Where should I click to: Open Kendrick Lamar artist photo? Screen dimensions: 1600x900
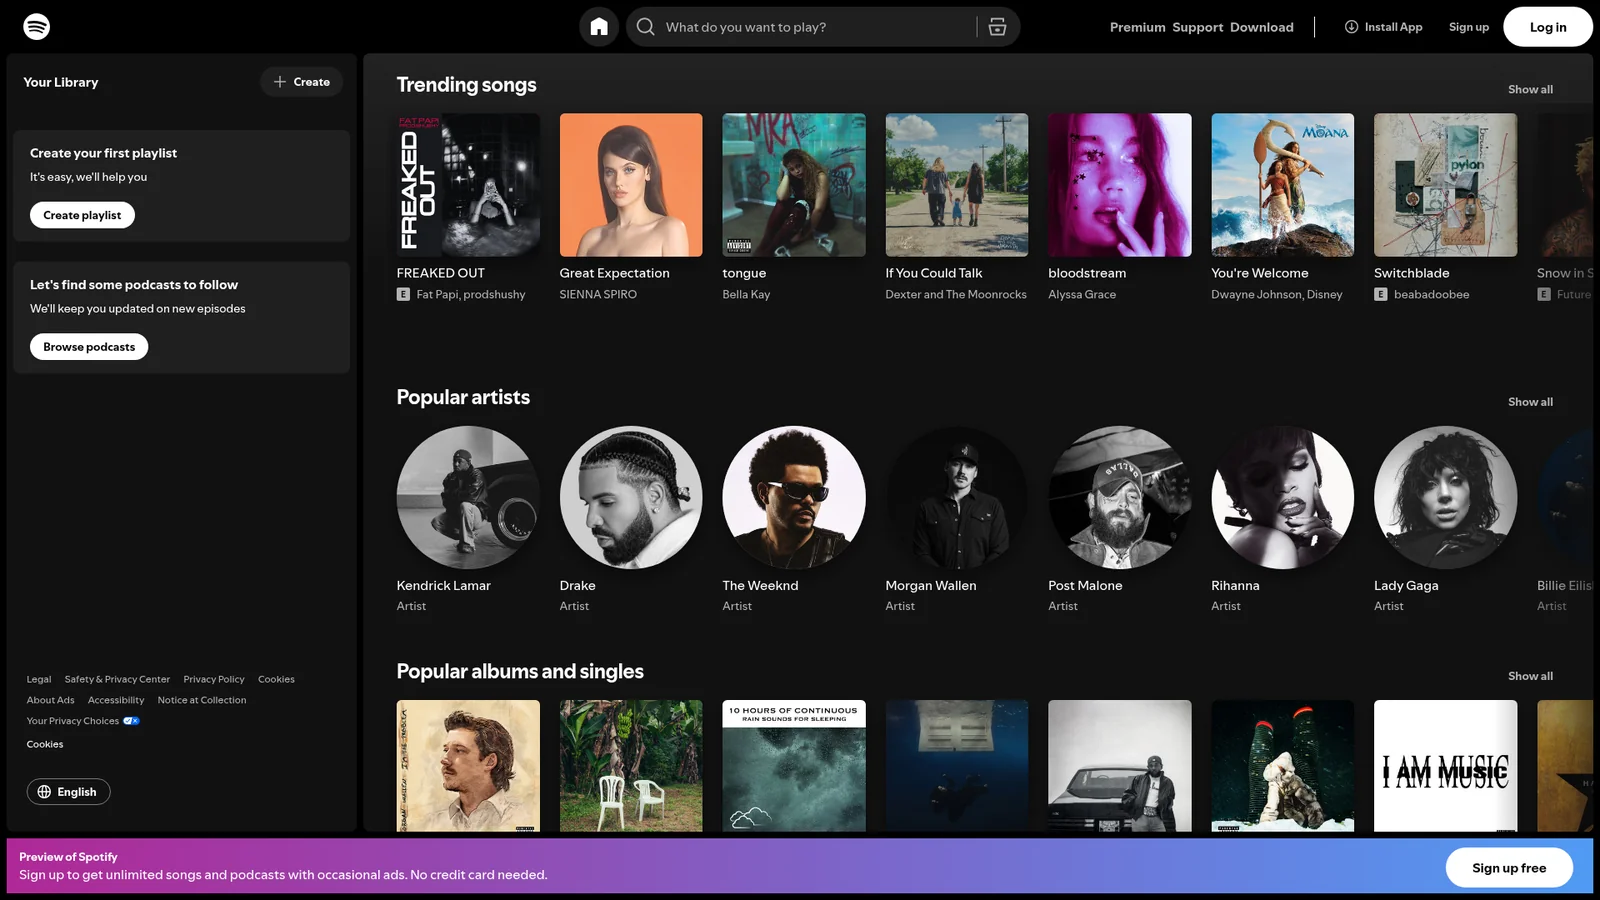(468, 498)
